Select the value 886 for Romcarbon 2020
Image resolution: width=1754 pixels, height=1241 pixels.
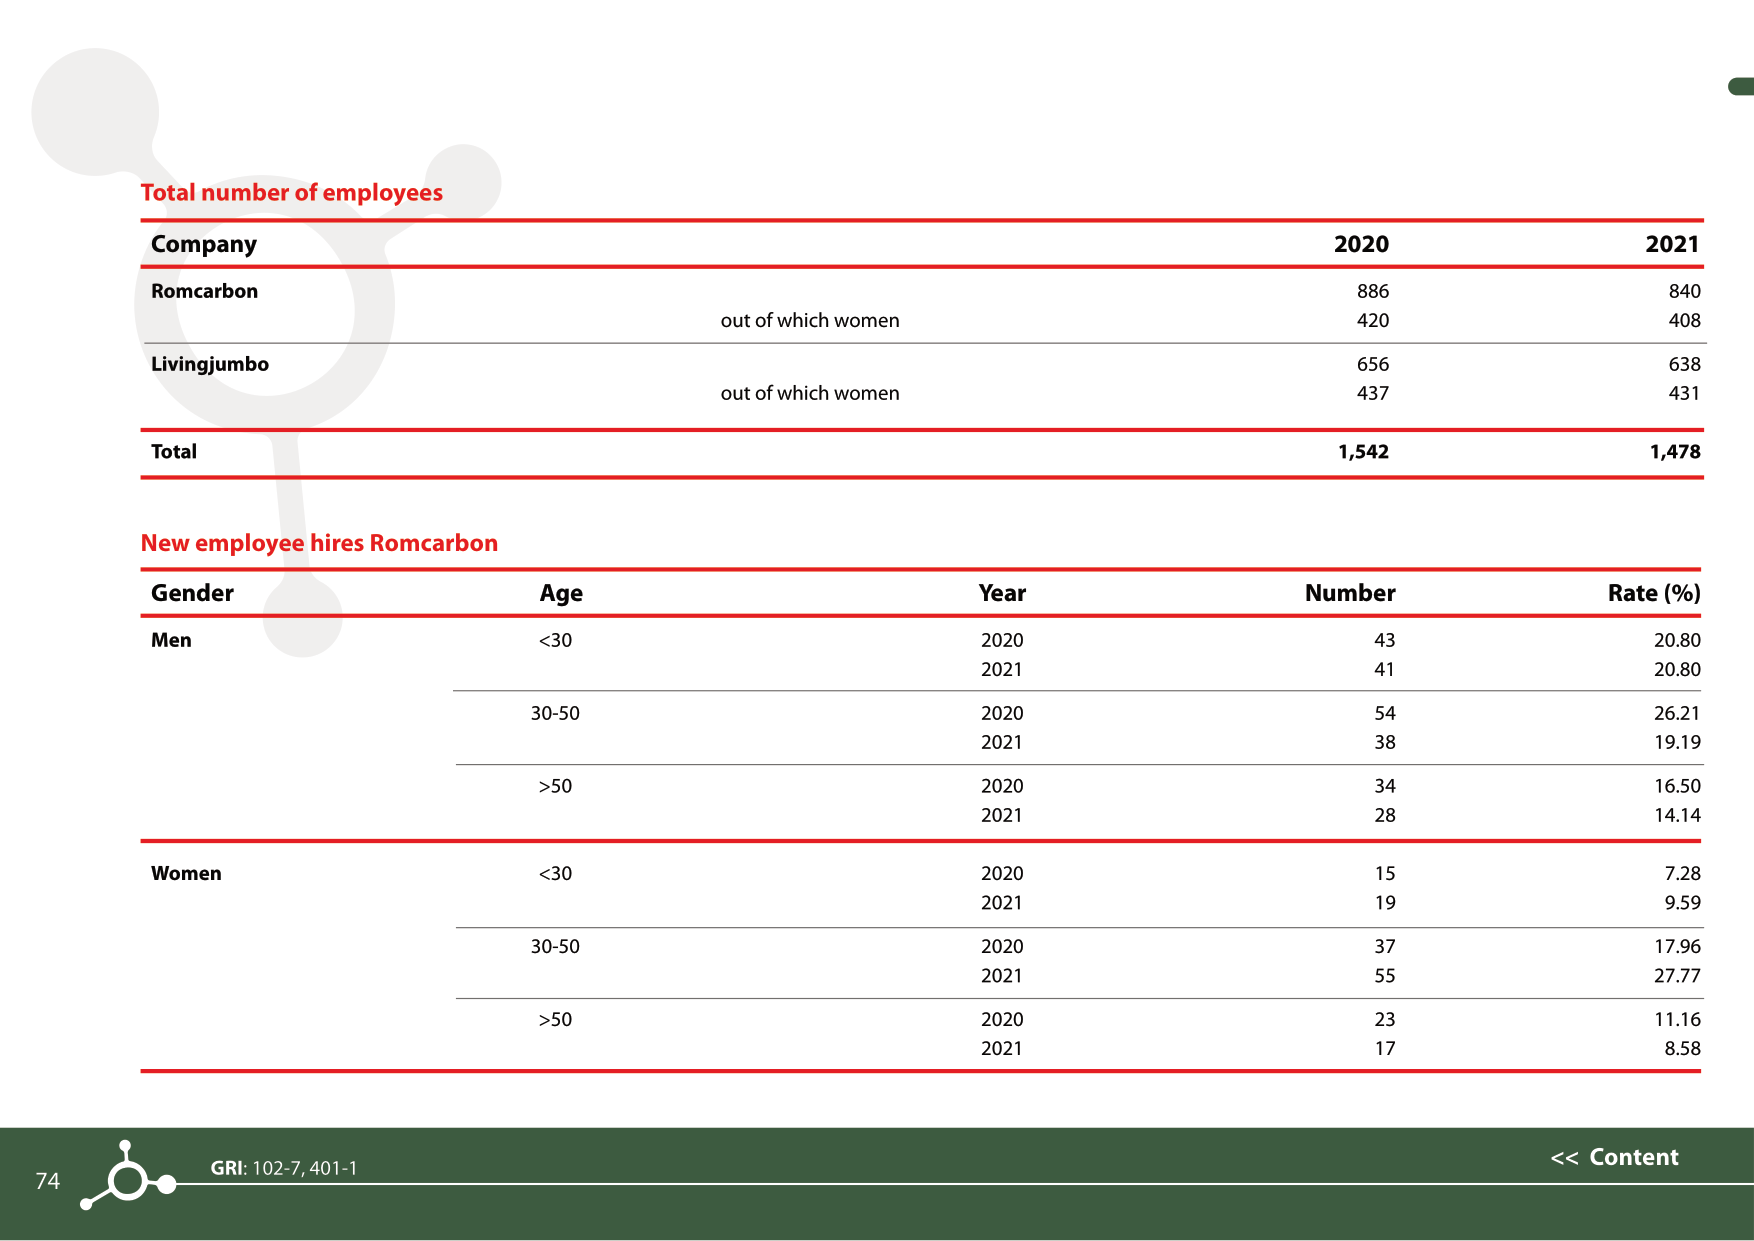(1373, 291)
